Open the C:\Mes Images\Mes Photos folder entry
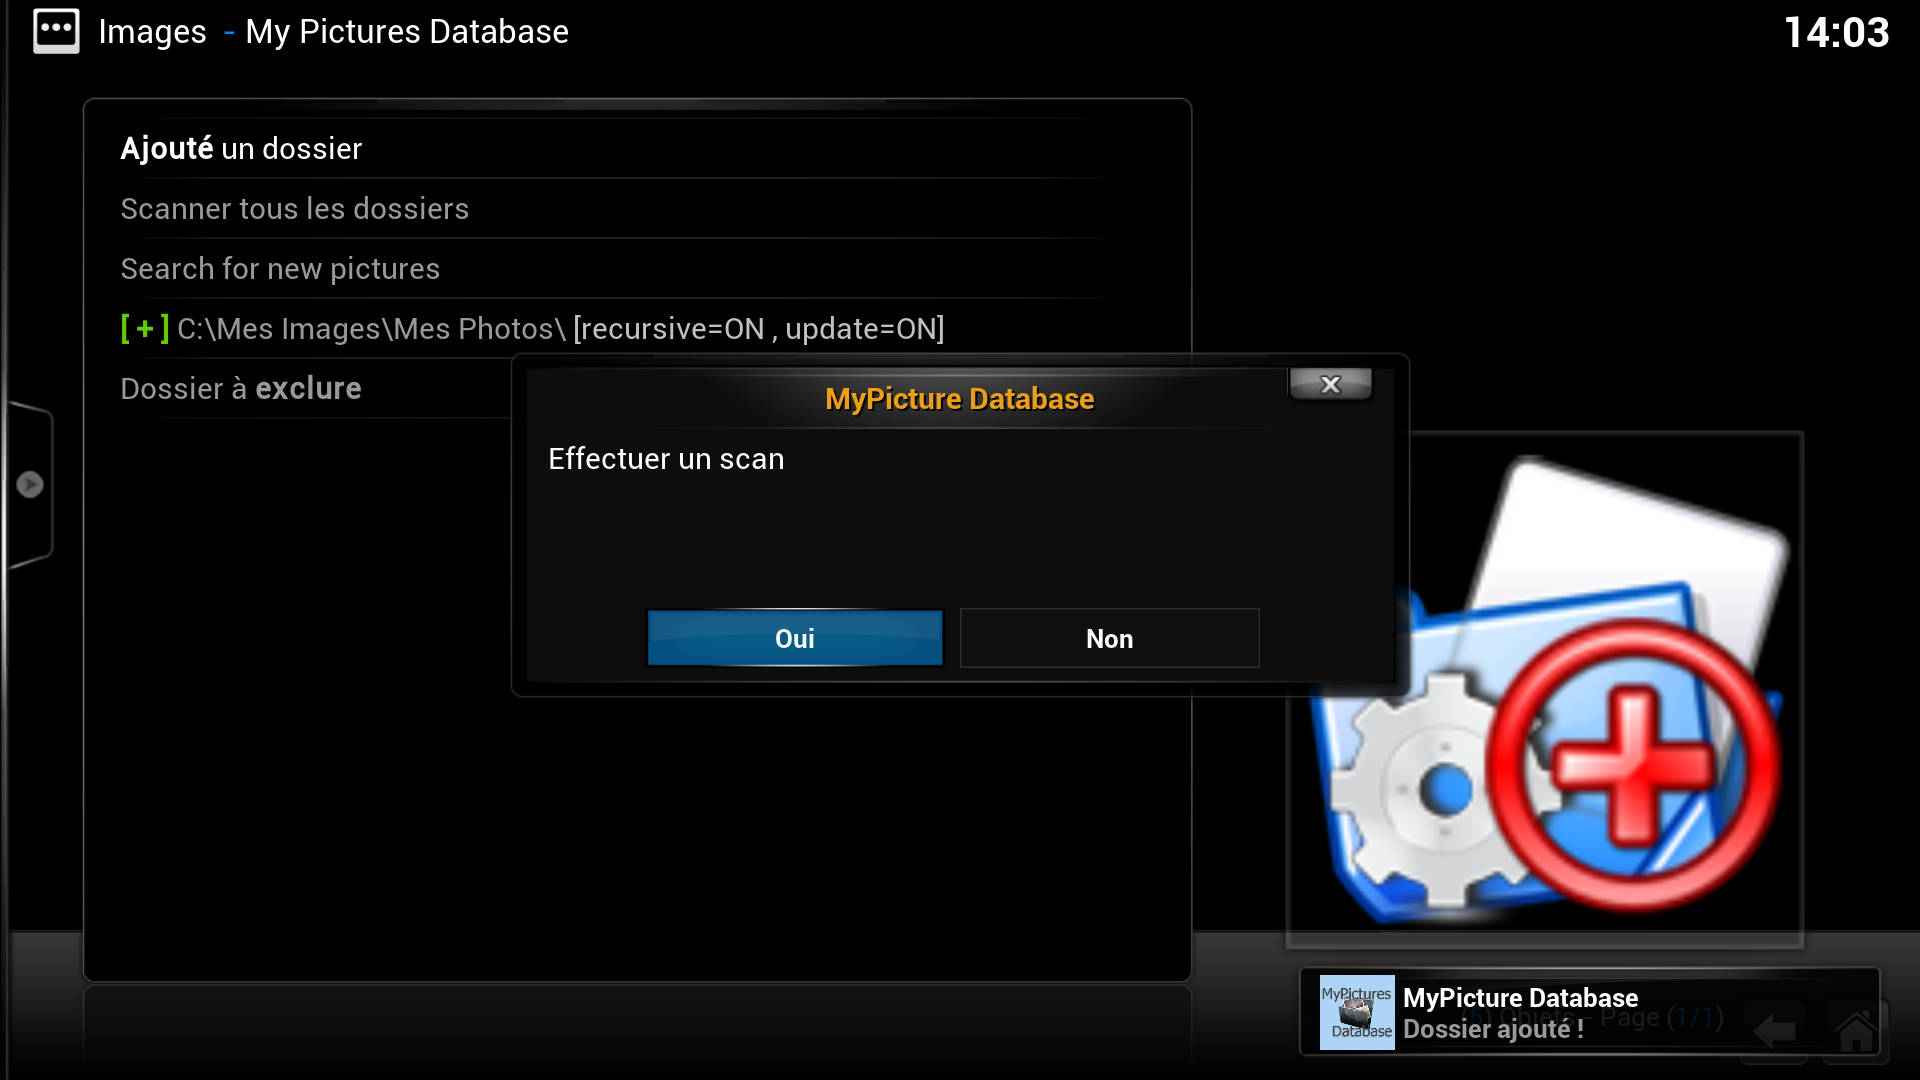 click(638, 329)
